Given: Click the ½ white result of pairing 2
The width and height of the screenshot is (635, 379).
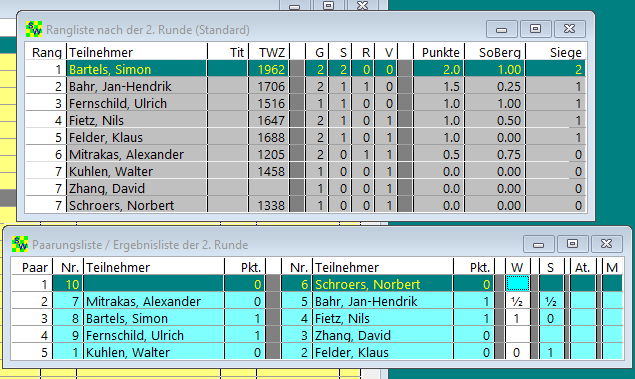Looking at the screenshot, I should (517, 302).
